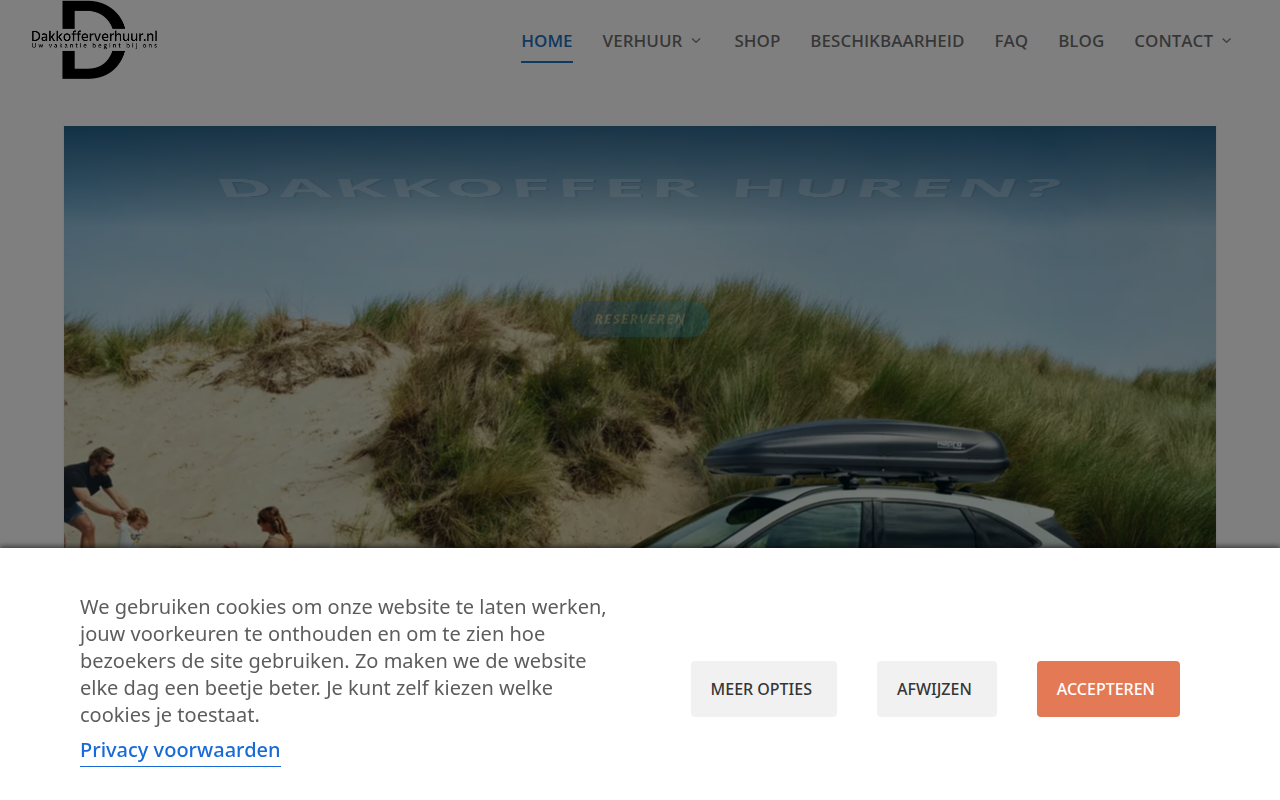Click the Dakkofferverhuur.nl logo
1280x800 pixels.
point(94,40)
